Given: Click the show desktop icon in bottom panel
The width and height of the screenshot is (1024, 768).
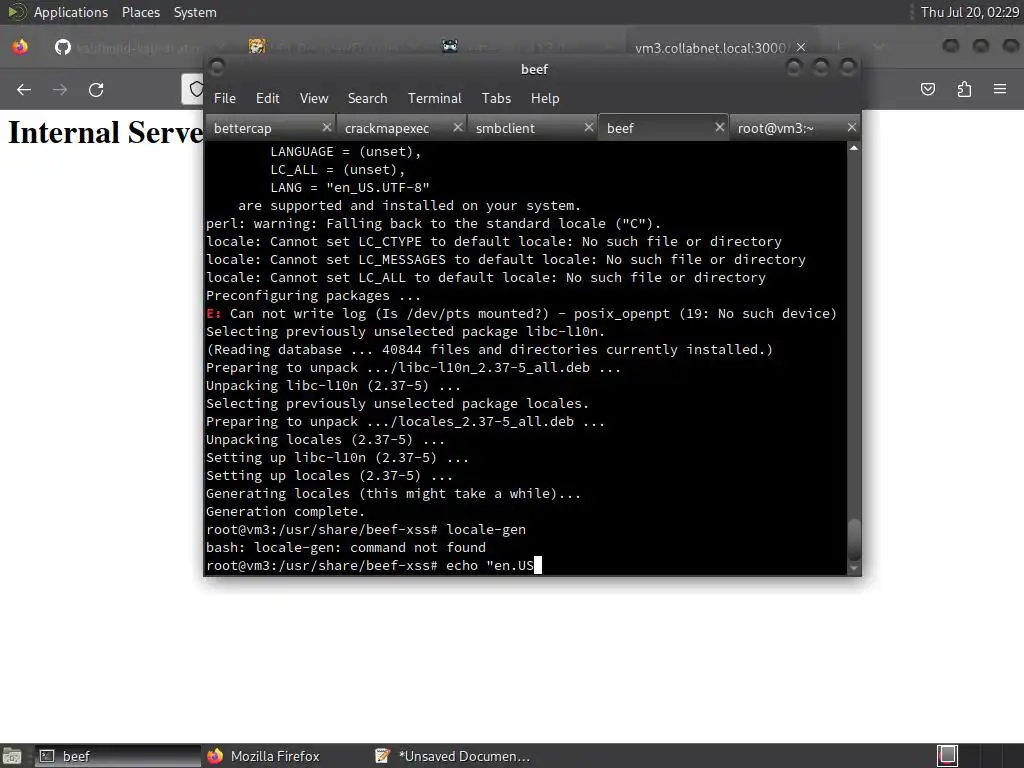Looking at the screenshot, I should point(12,756).
